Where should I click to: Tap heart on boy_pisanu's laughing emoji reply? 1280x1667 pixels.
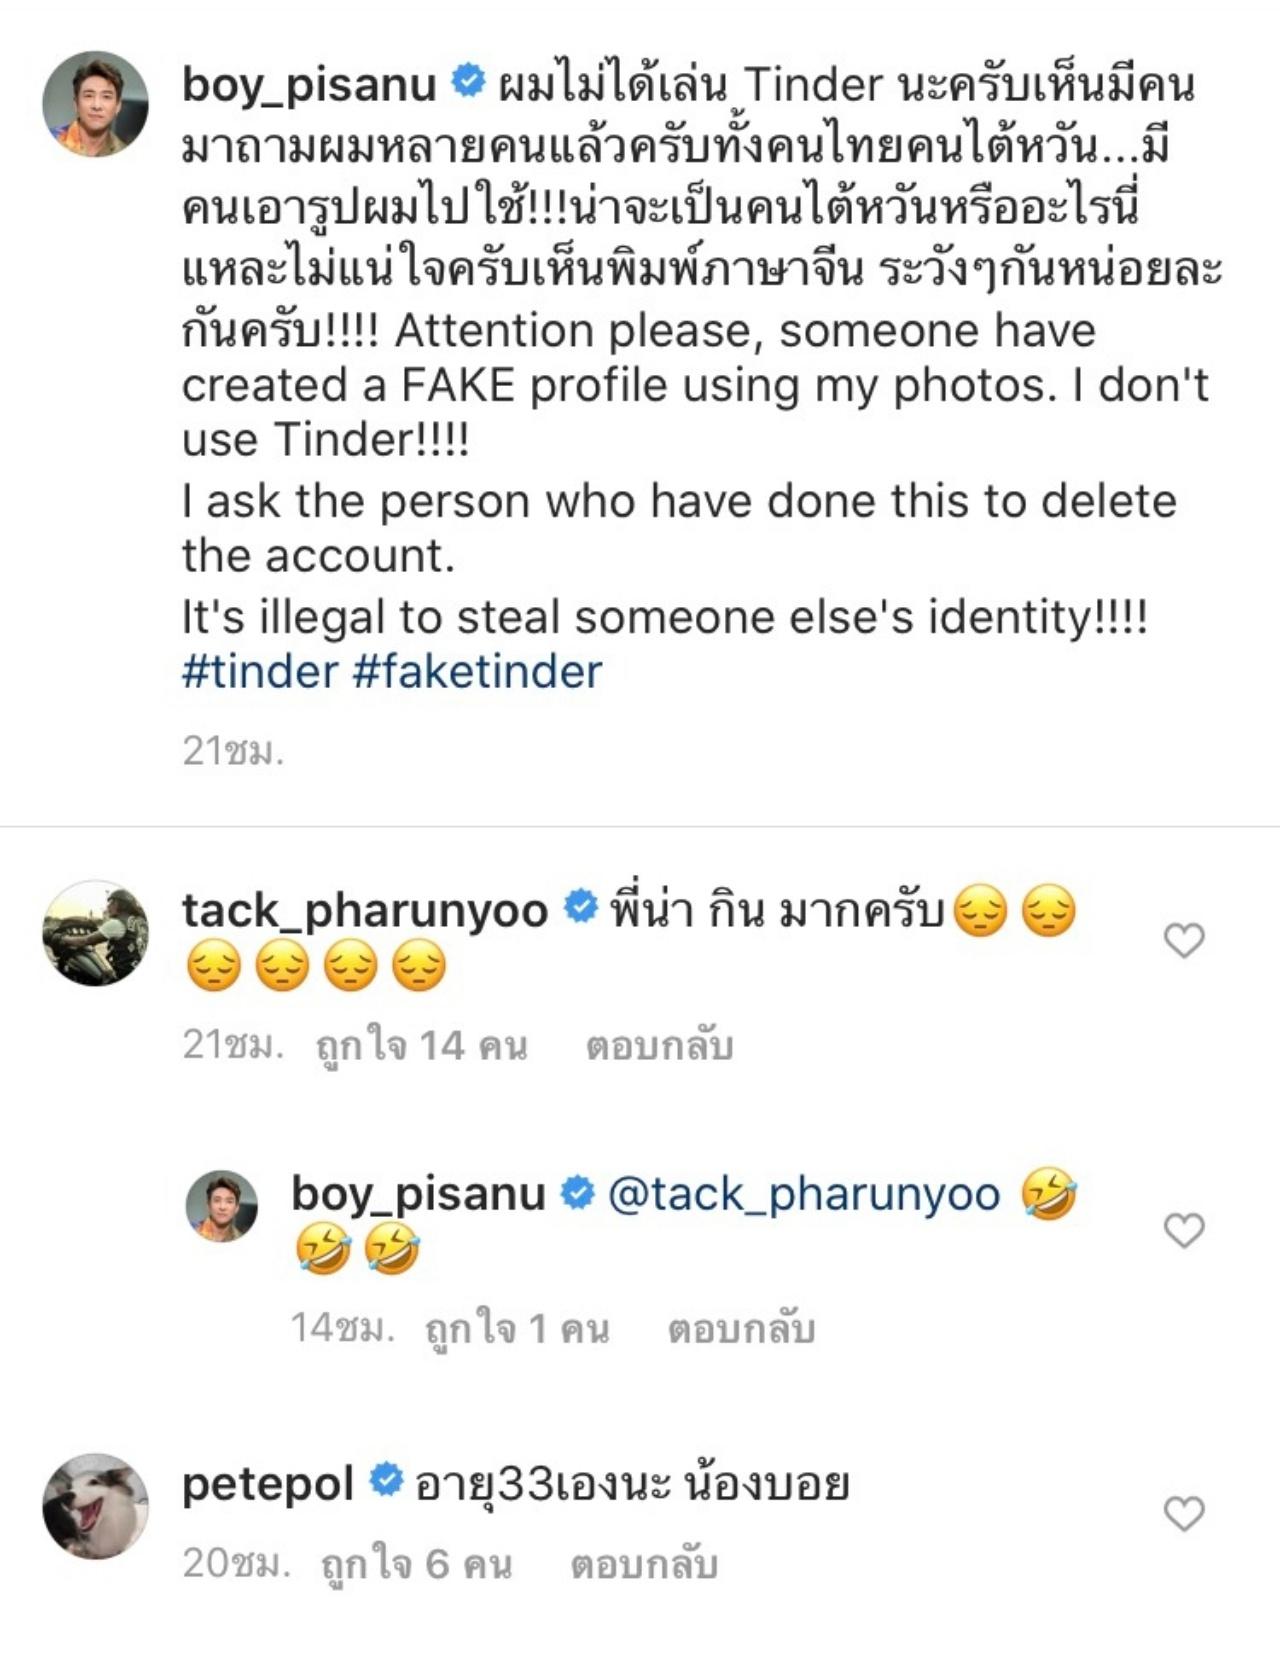(x=1184, y=1230)
